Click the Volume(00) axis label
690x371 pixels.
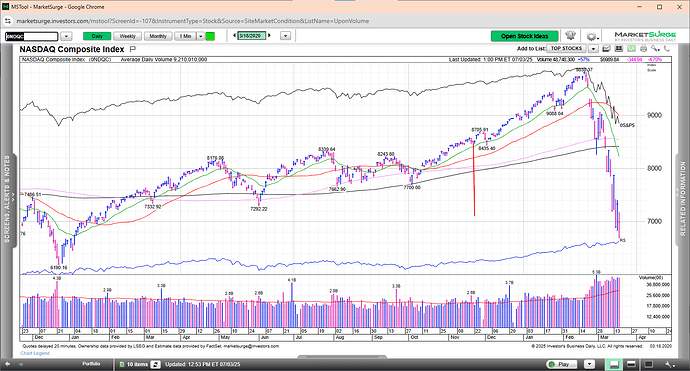651,278
